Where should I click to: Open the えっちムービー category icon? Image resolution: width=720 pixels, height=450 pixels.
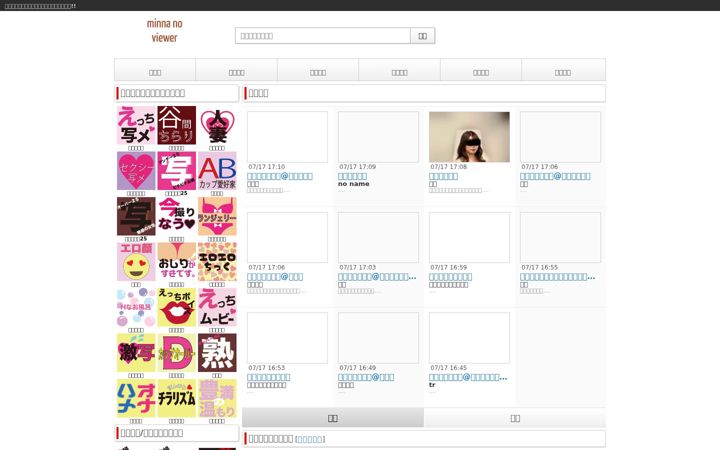(x=217, y=307)
